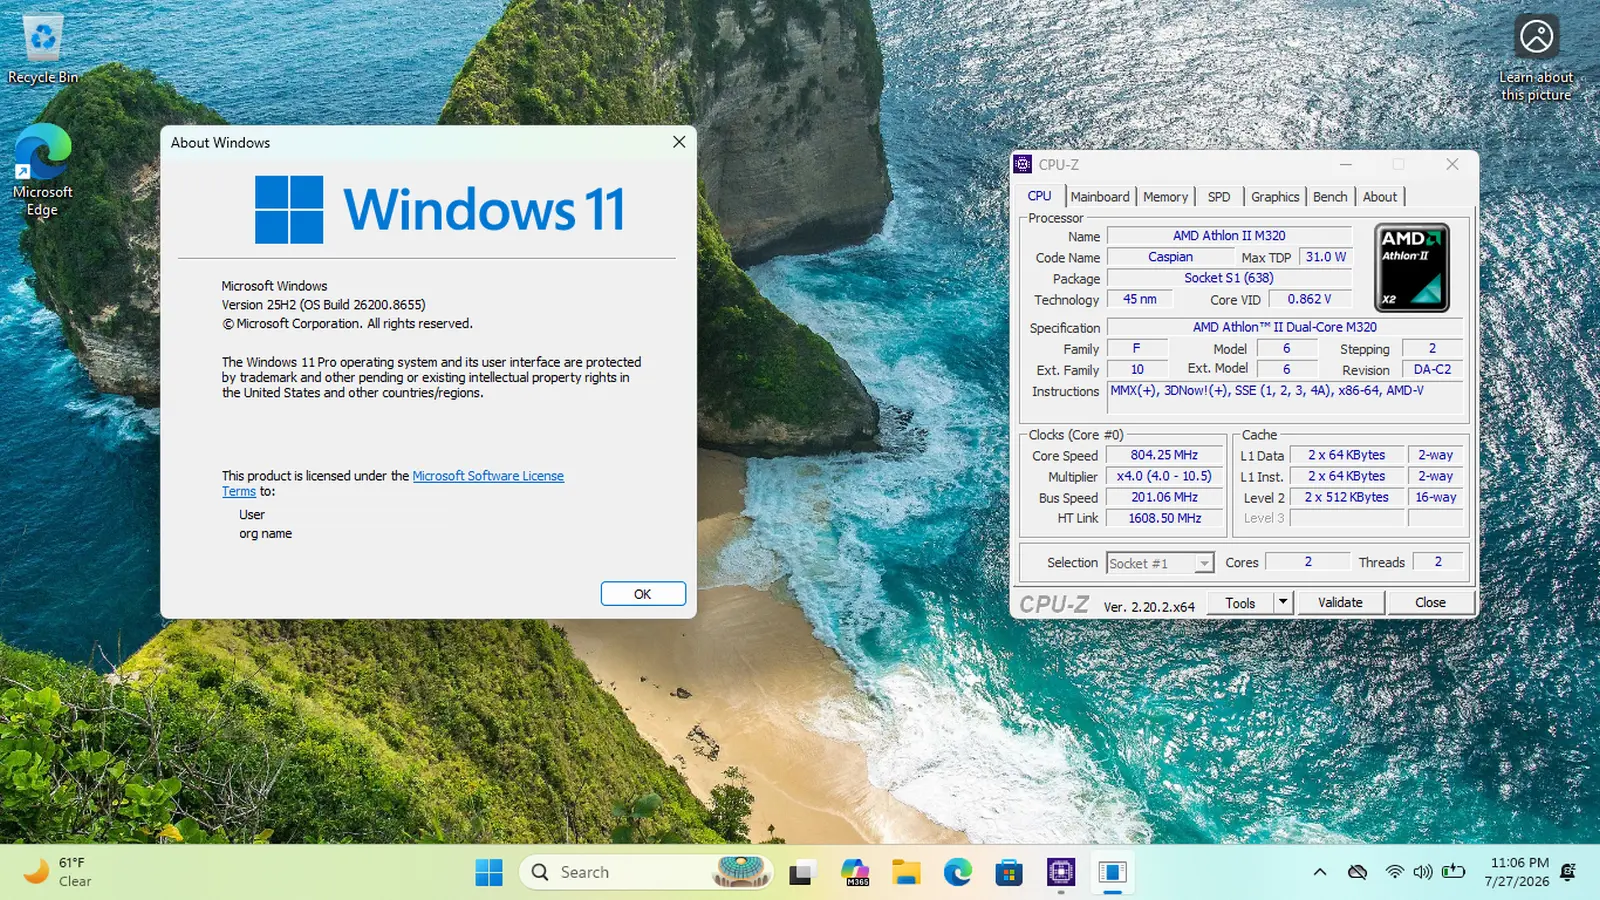Screen dimensions: 1600x900
Task: Click the Tools button in CPU-Z
Action: pos(1240,602)
